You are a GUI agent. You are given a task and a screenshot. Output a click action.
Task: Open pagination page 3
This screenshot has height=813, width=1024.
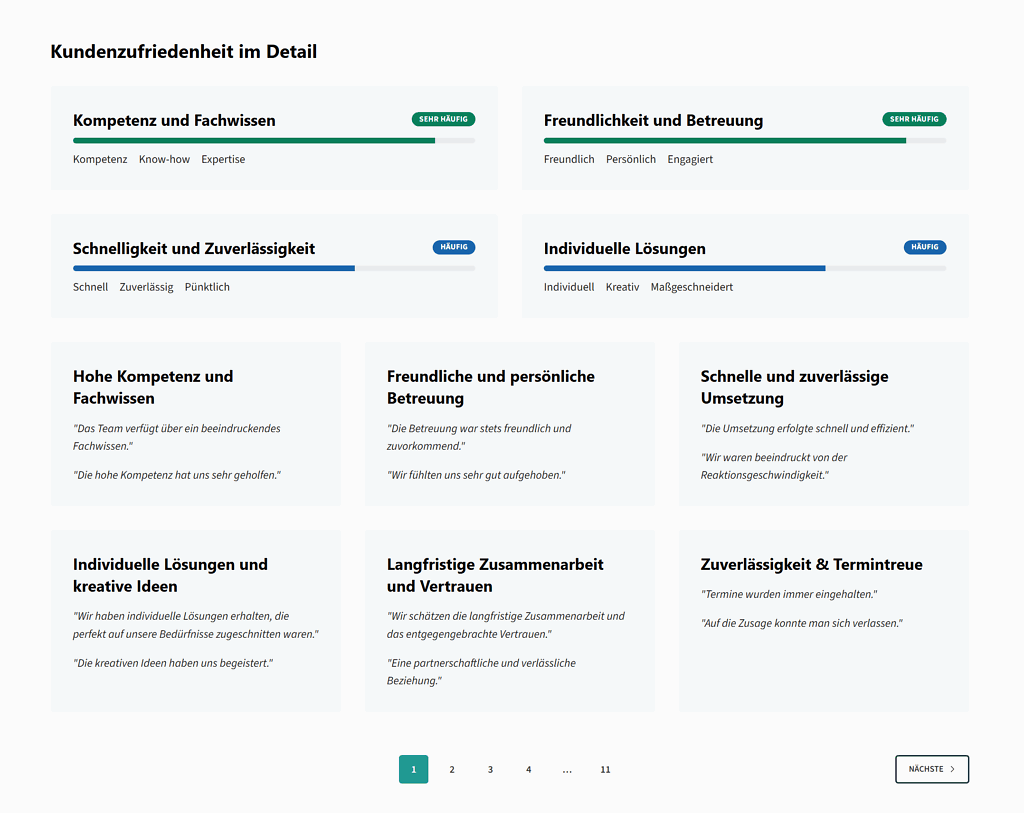pyautogui.click(x=490, y=769)
